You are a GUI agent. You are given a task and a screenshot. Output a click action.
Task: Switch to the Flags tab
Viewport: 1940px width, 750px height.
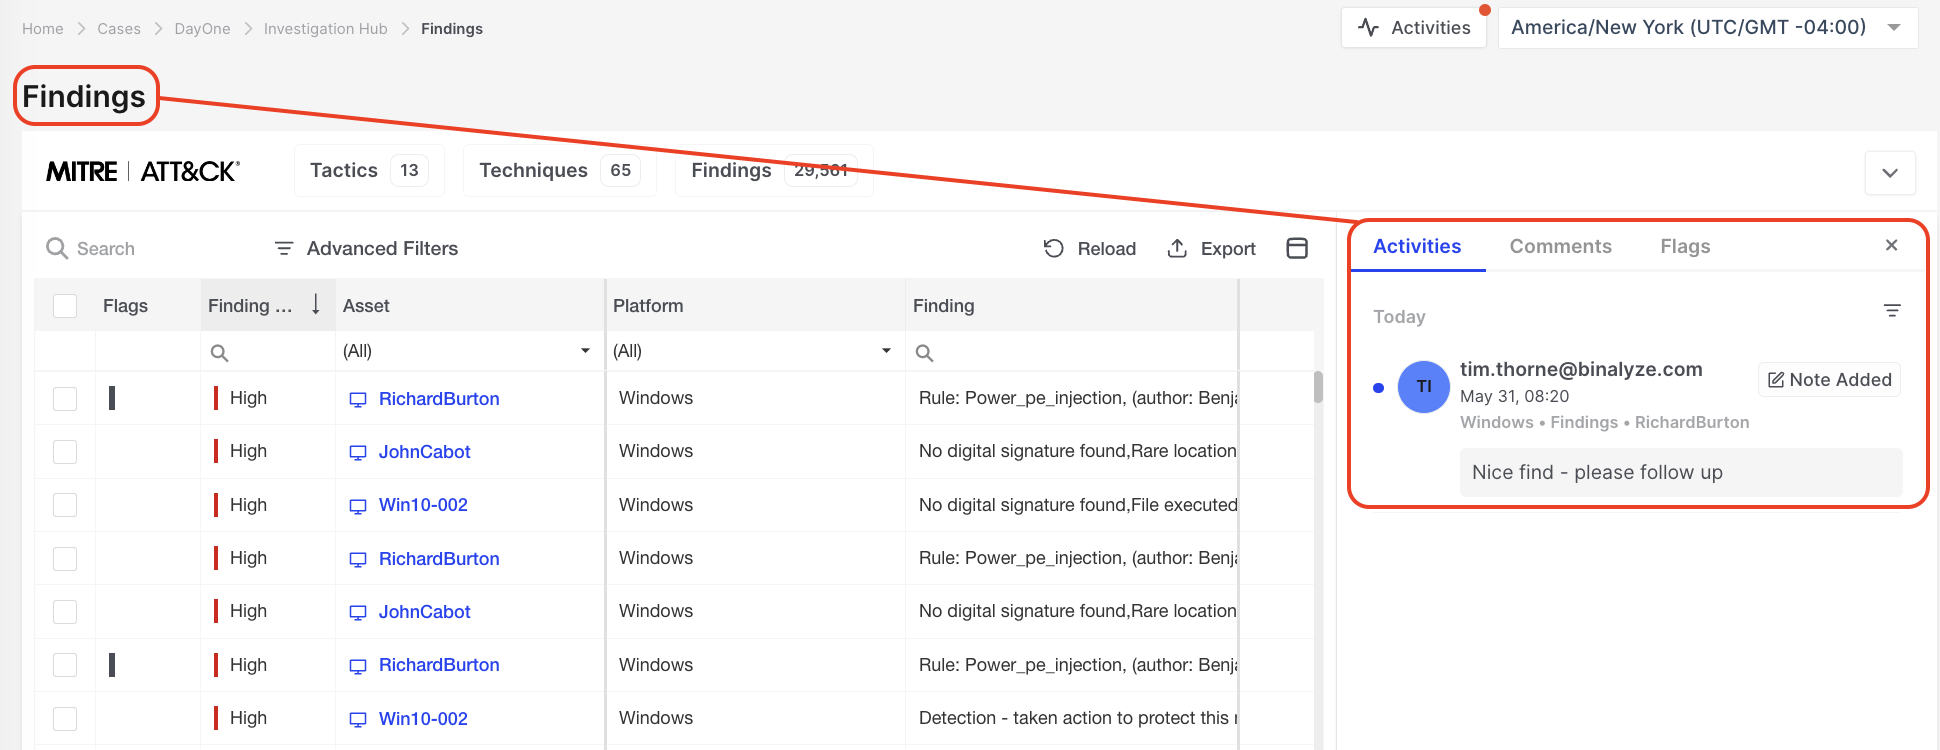click(x=1685, y=246)
